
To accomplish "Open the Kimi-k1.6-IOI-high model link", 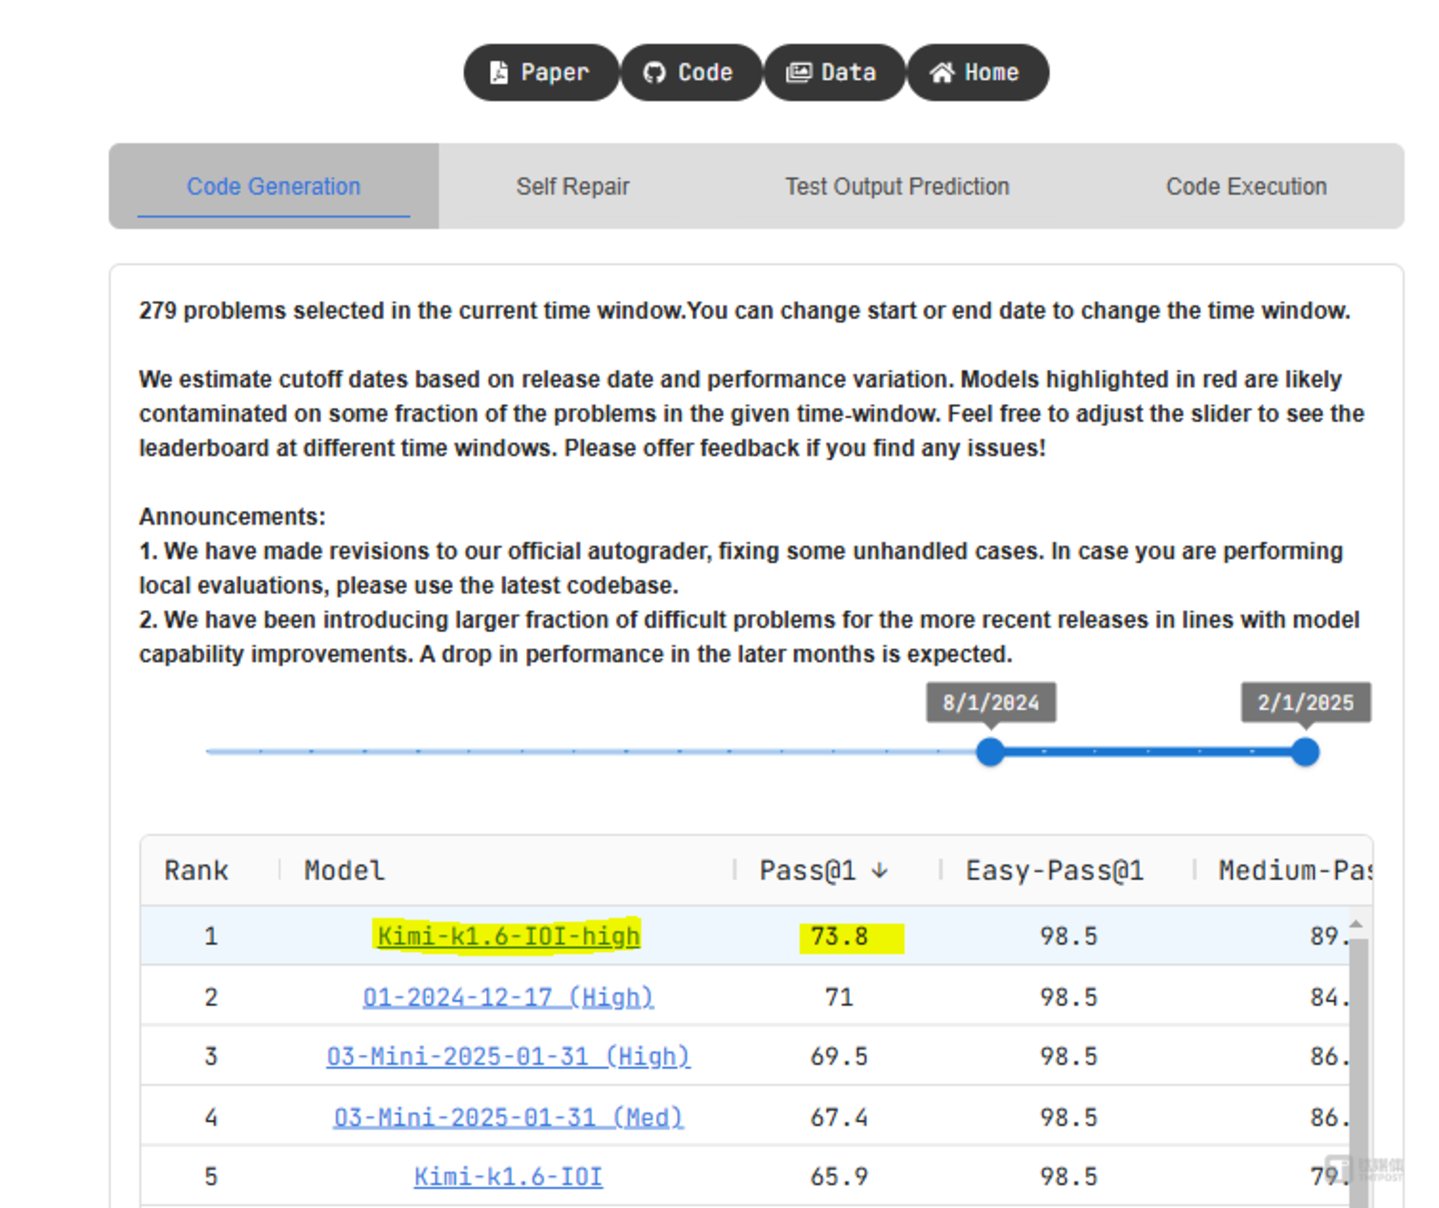I will tap(508, 936).
